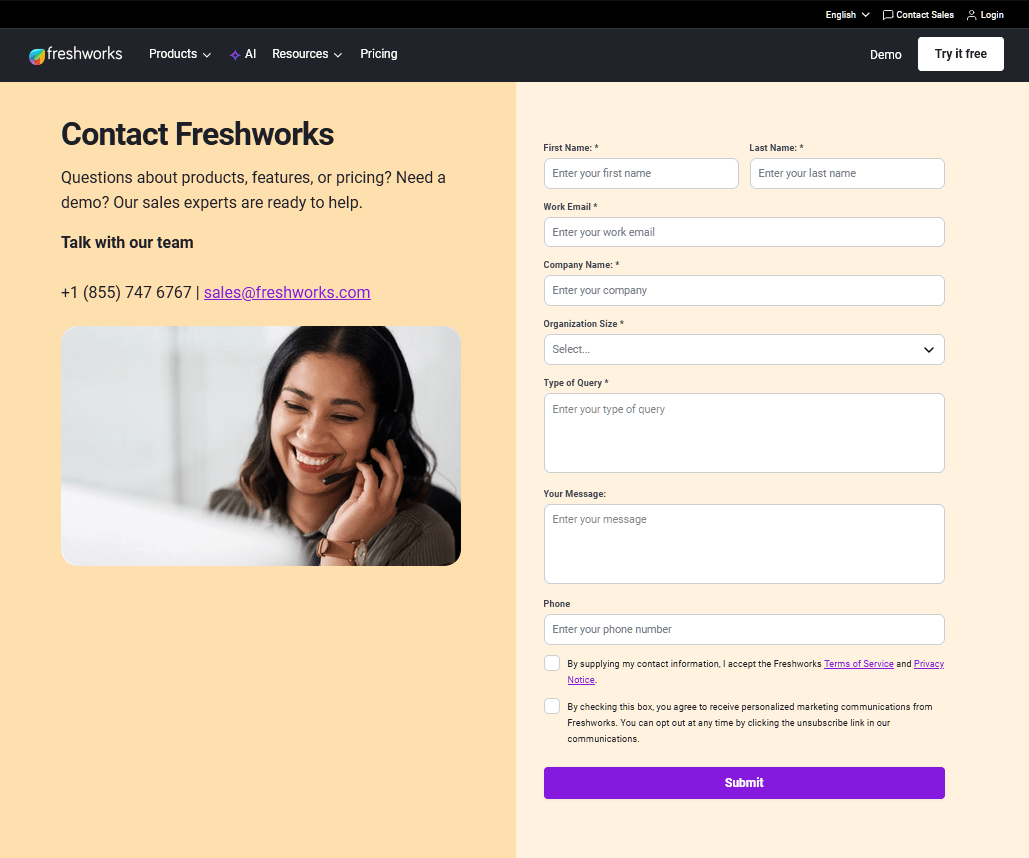Click the AI sparkle icon in navbar
1029x858 pixels.
(235, 55)
